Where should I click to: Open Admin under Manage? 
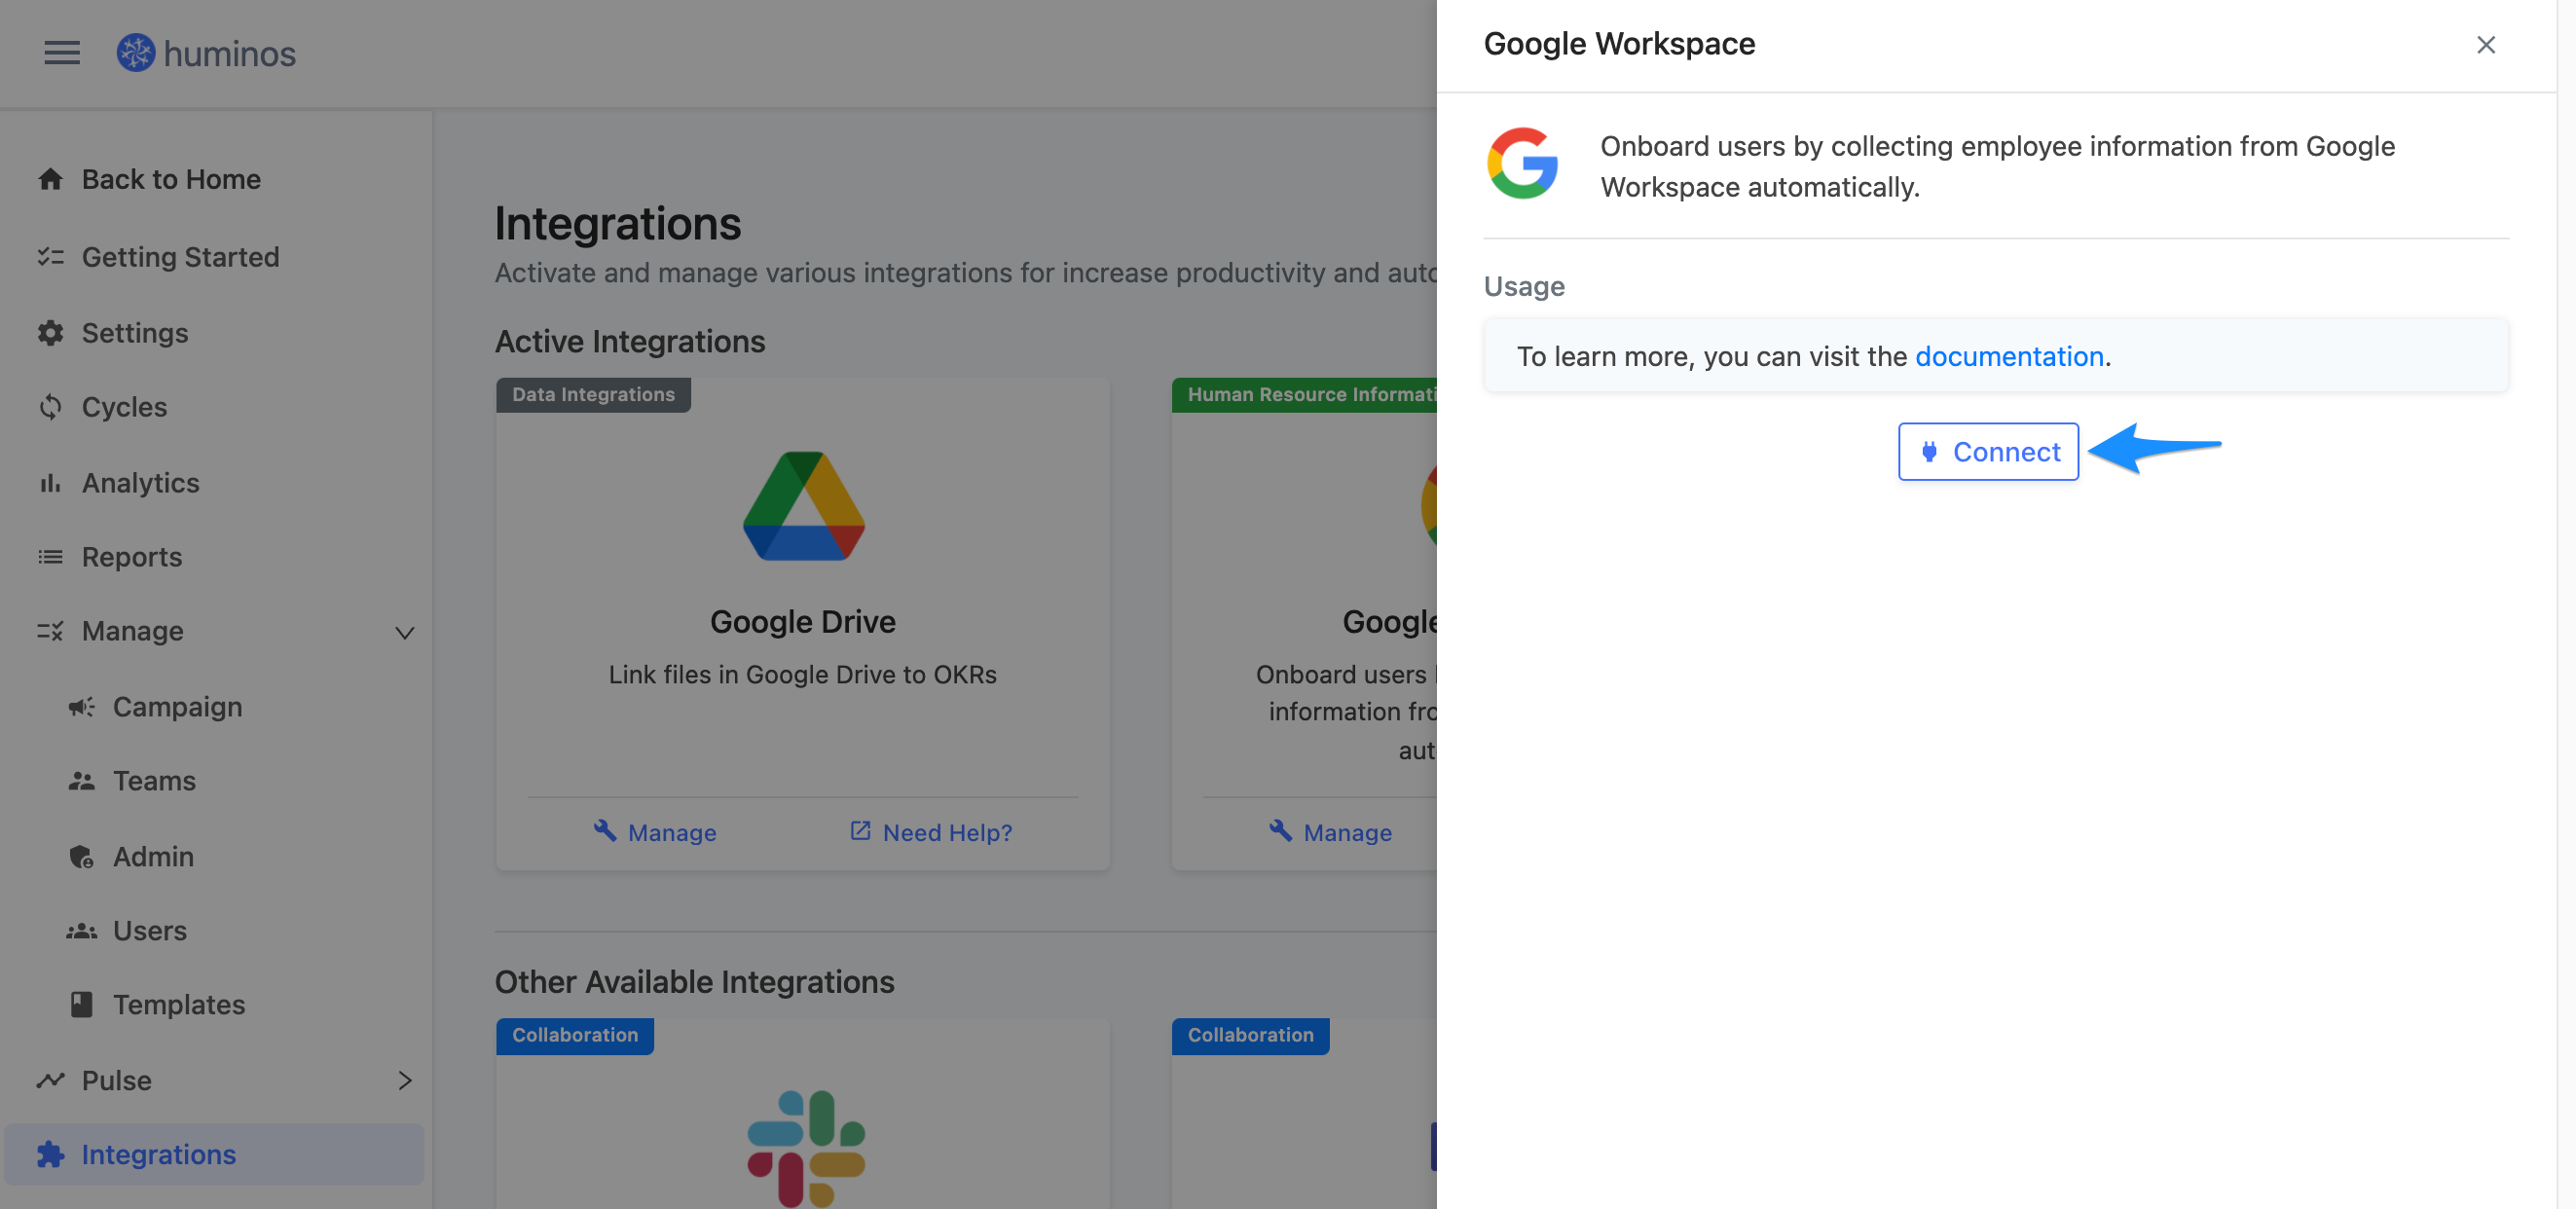[x=153, y=856]
